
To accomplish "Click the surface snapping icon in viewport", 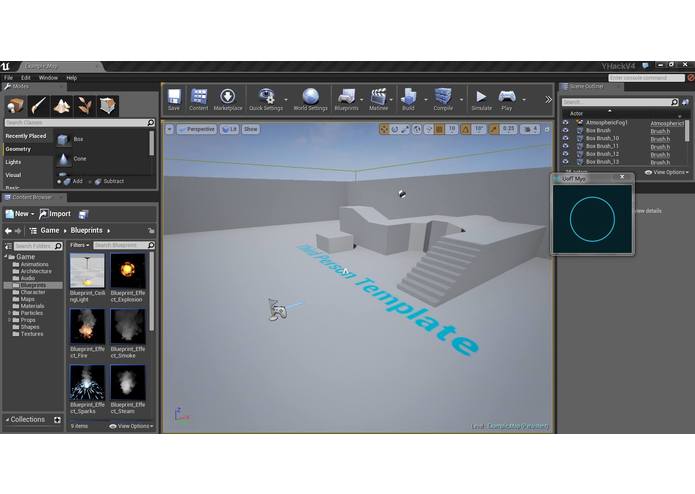I will [x=429, y=129].
